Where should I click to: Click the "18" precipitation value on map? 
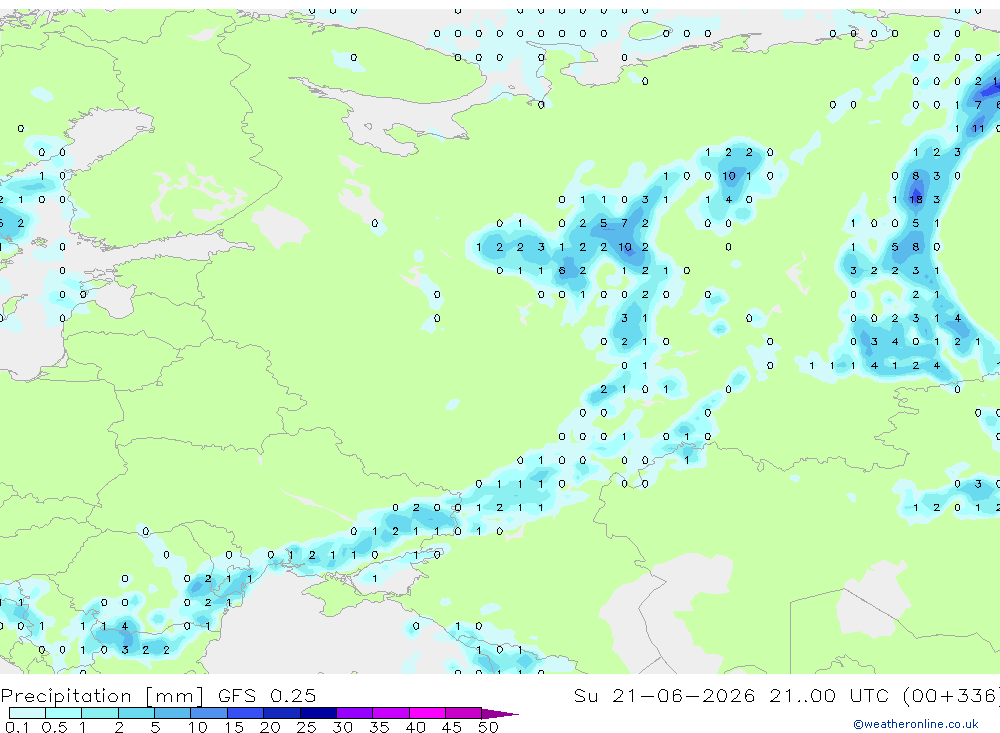(x=916, y=200)
